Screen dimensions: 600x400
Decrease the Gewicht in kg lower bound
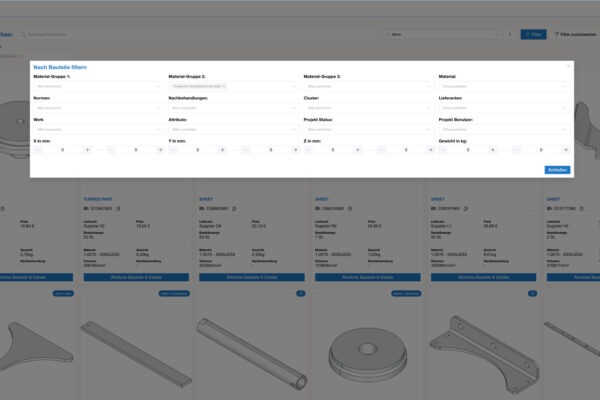click(x=443, y=150)
